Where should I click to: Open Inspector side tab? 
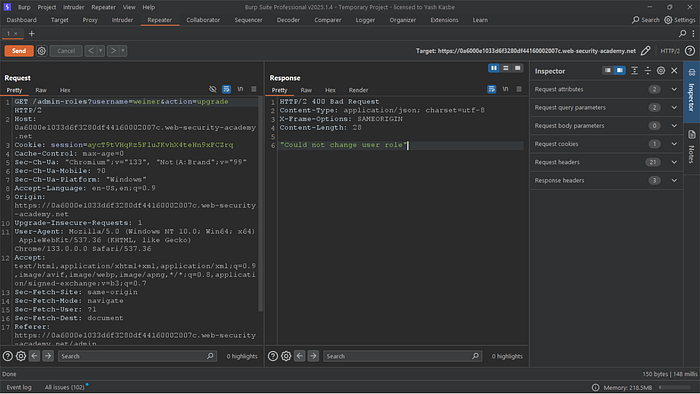point(692,92)
